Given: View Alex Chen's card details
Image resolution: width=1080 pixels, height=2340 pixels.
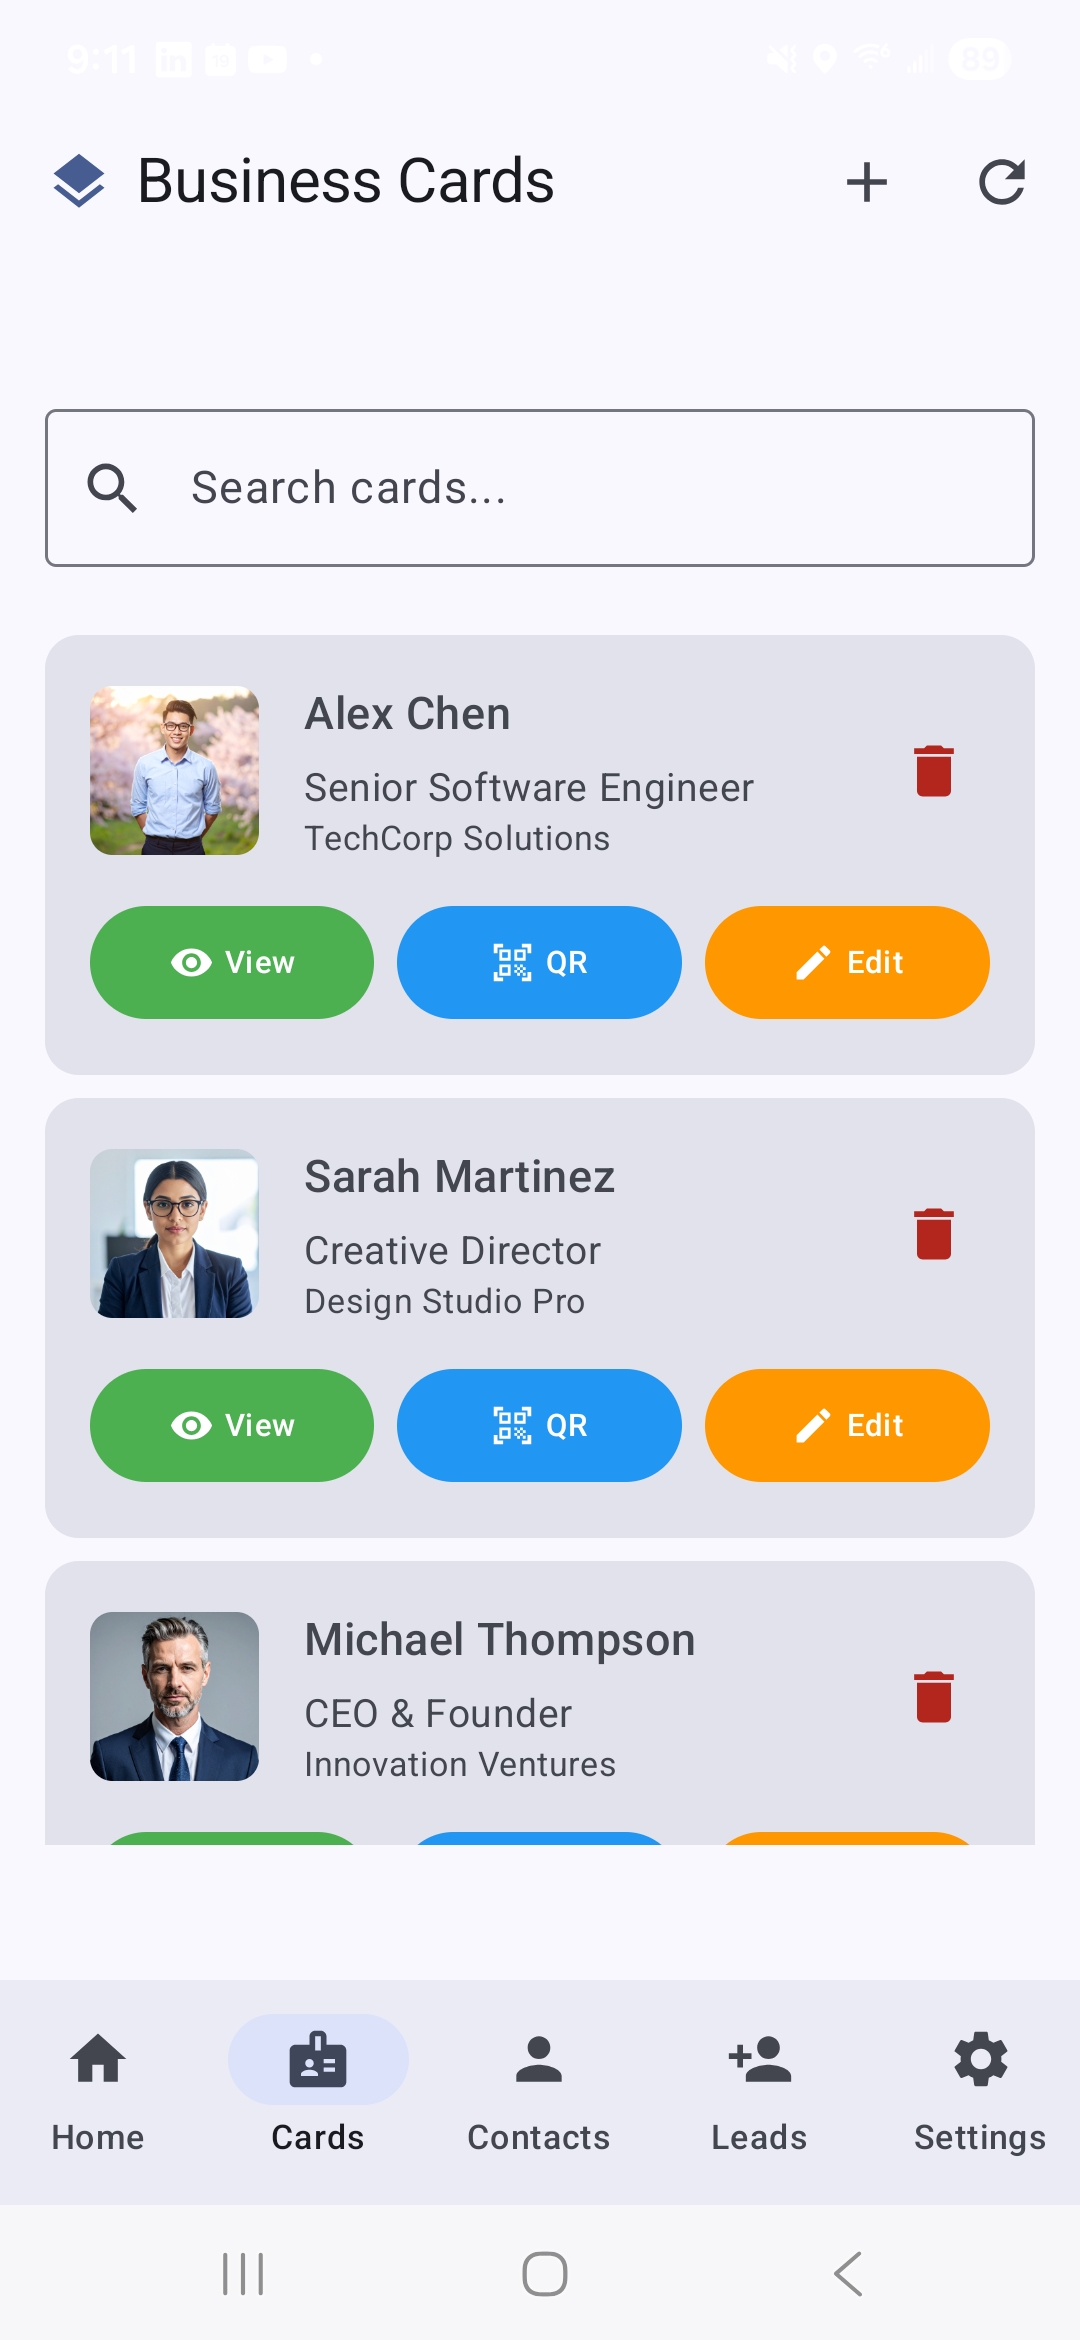Looking at the screenshot, I should click(231, 962).
